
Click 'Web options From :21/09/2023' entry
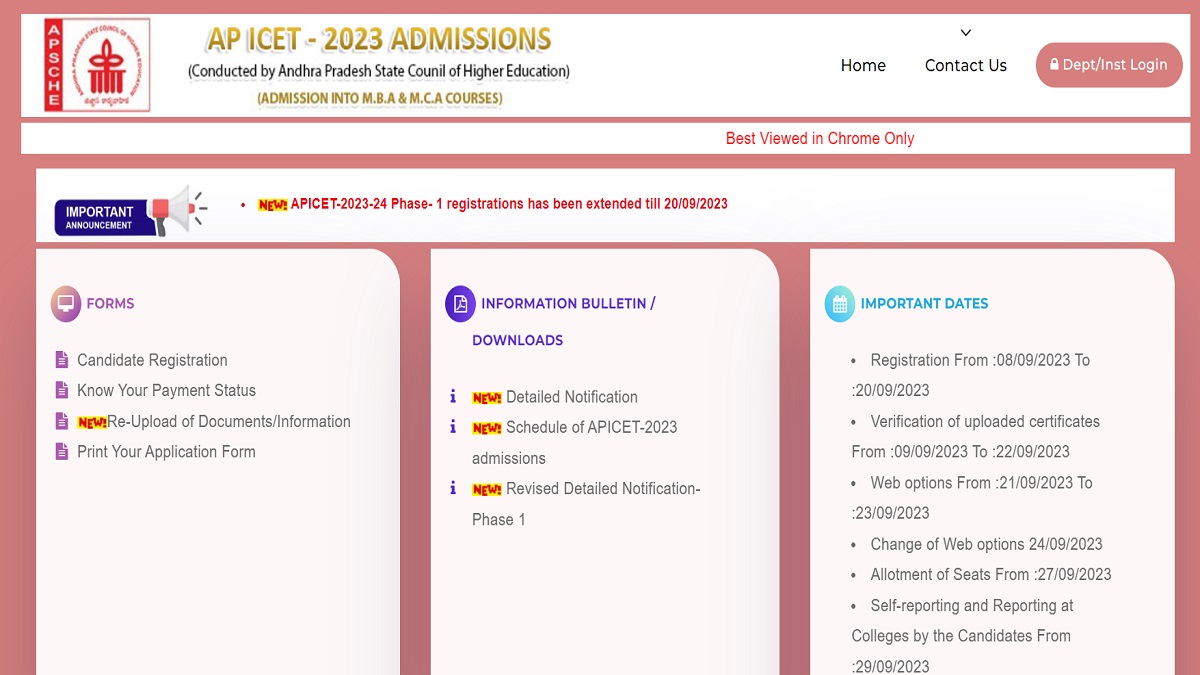pyautogui.click(x=972, y=498)
